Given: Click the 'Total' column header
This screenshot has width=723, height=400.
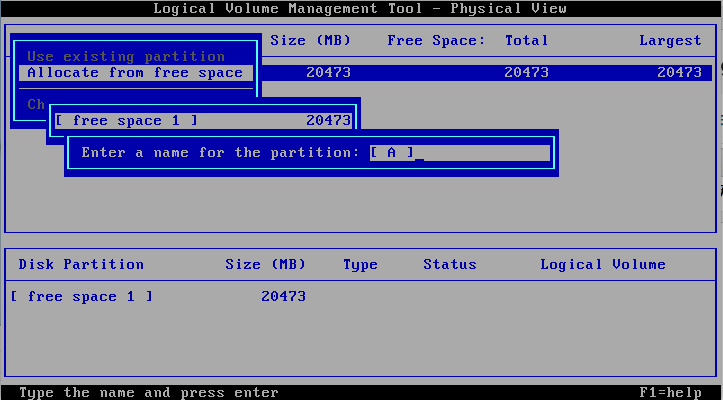Looking at the screenshot, I should tap(526, 41).
